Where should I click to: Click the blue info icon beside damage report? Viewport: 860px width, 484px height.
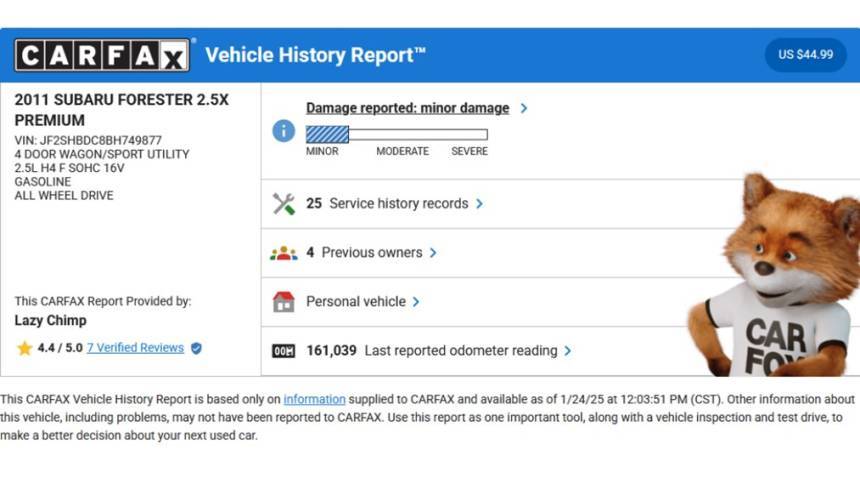click(284, 131)
